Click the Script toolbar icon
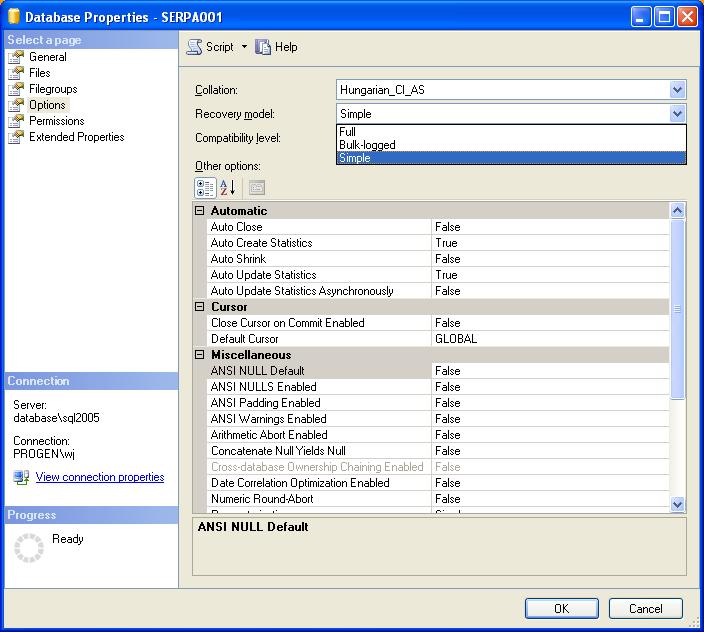704x632 pixels. point(195,47)
